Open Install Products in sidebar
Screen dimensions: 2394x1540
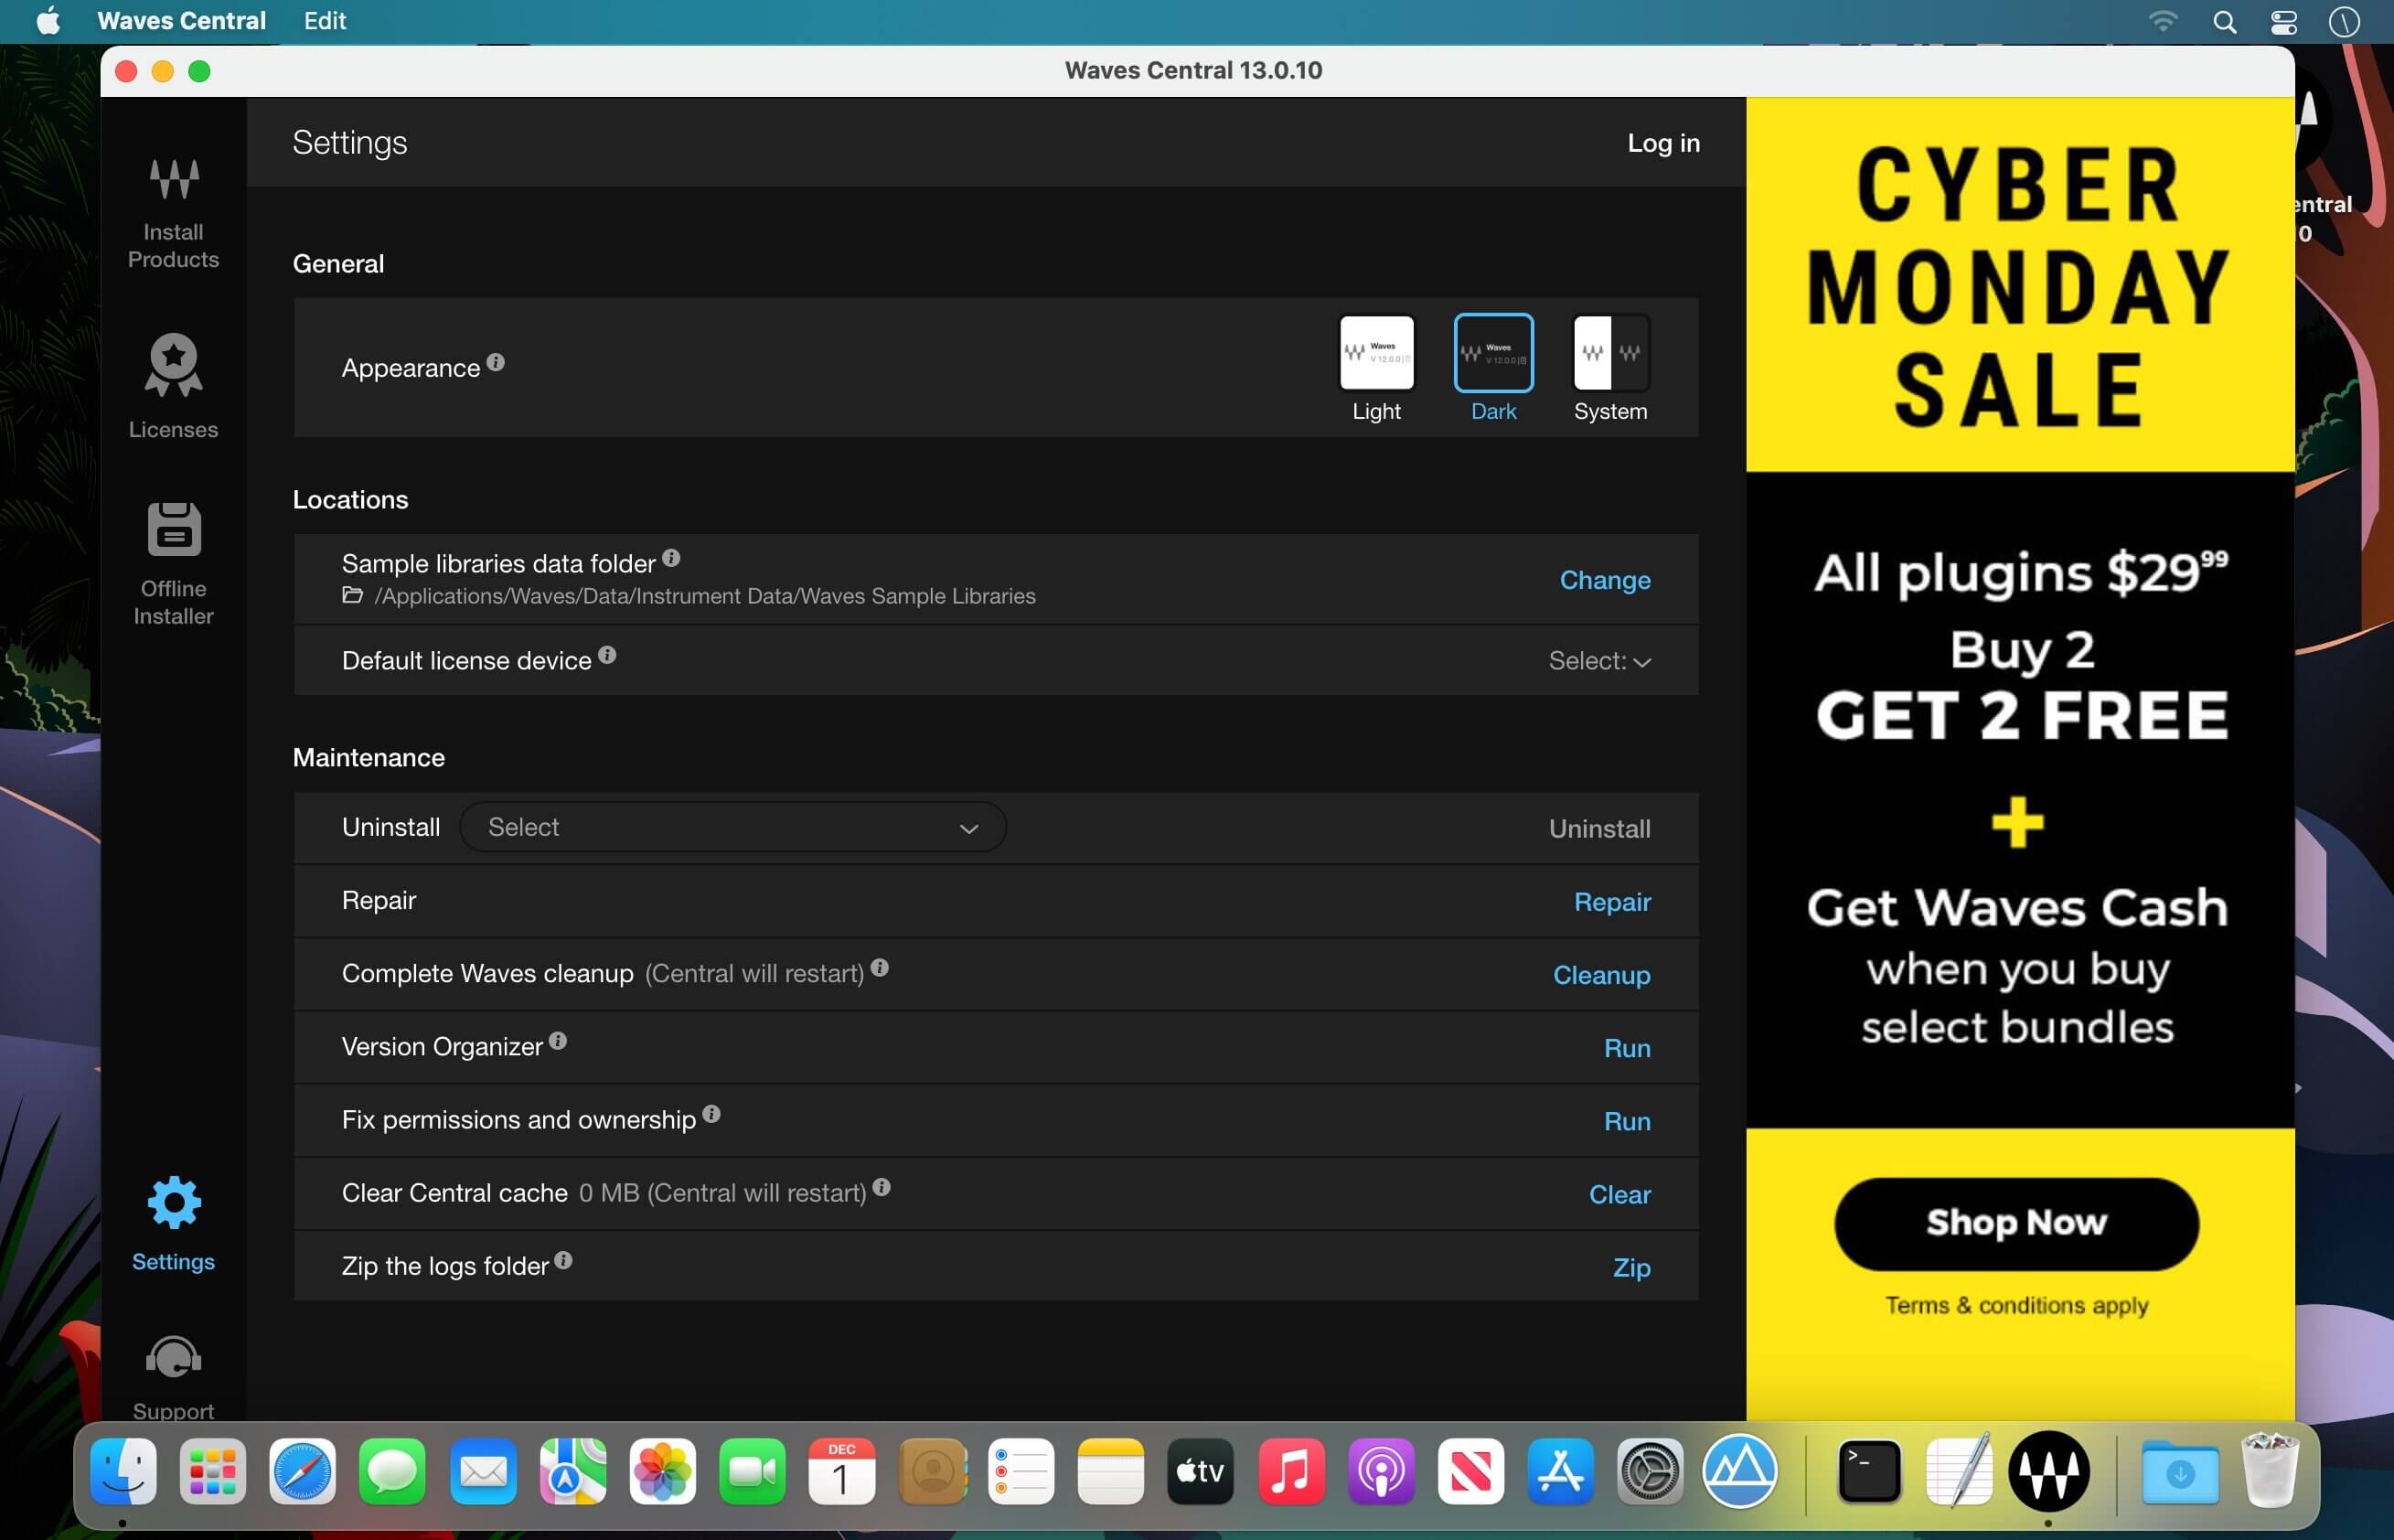(x=173, y=213)
